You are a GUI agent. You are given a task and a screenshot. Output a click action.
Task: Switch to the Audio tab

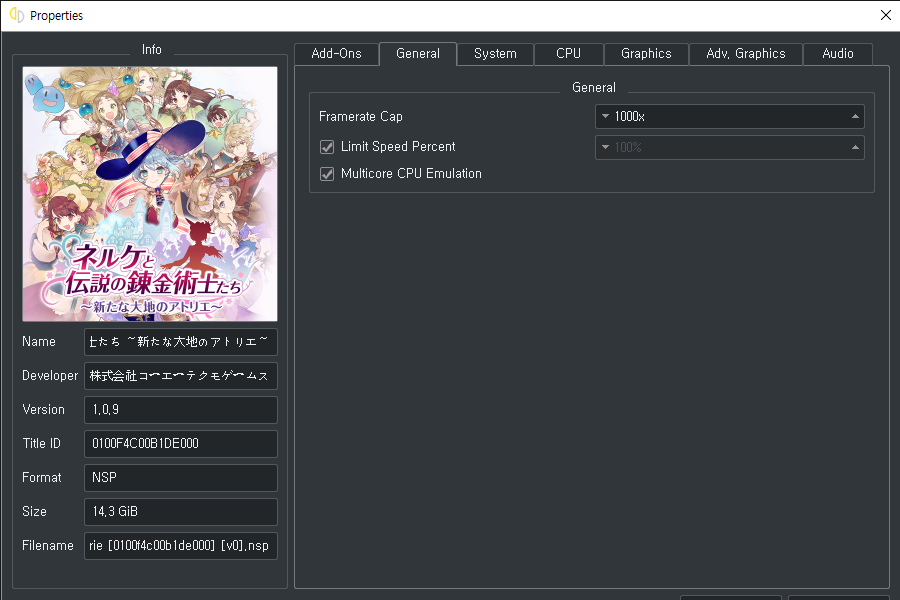pos(837,54)
